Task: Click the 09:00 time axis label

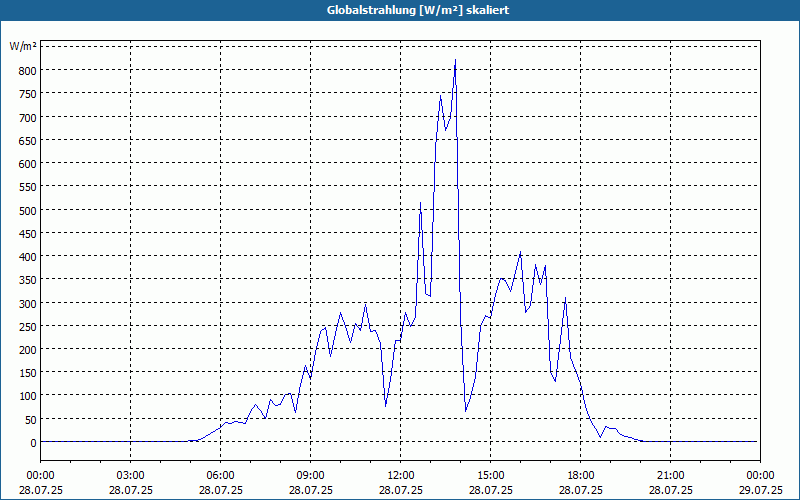Action: [x=311, y=476]
